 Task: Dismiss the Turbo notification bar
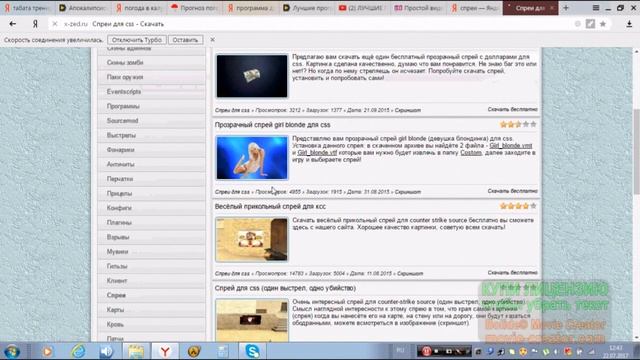(212, 40)
